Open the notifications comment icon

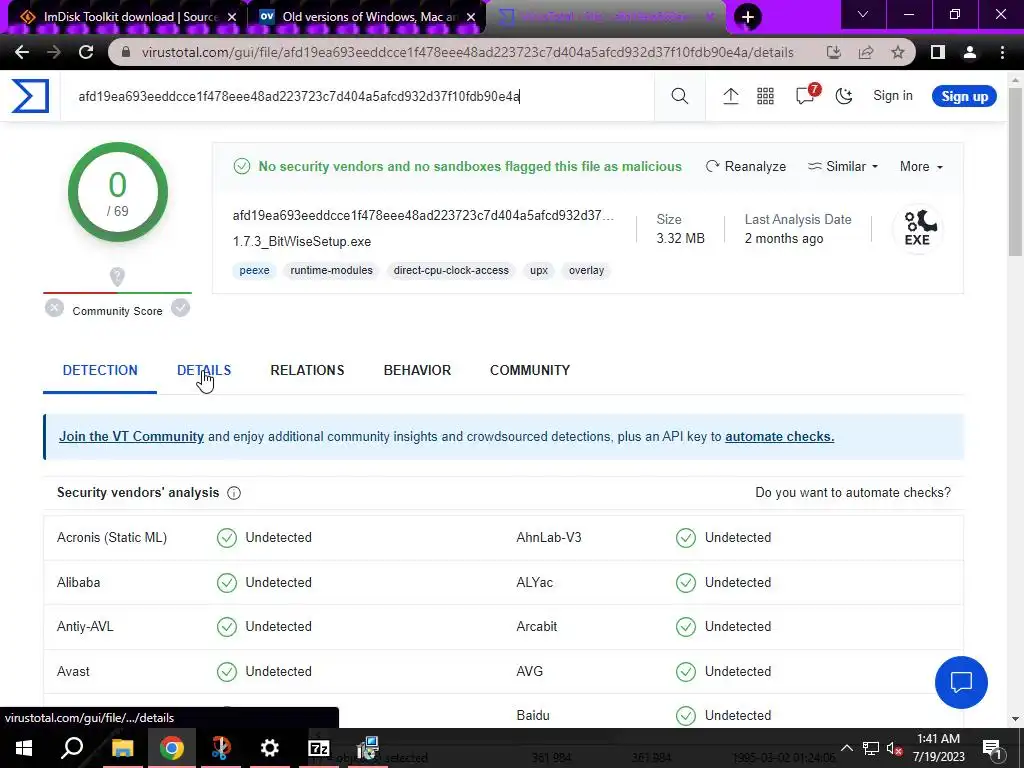pos(806,95)
